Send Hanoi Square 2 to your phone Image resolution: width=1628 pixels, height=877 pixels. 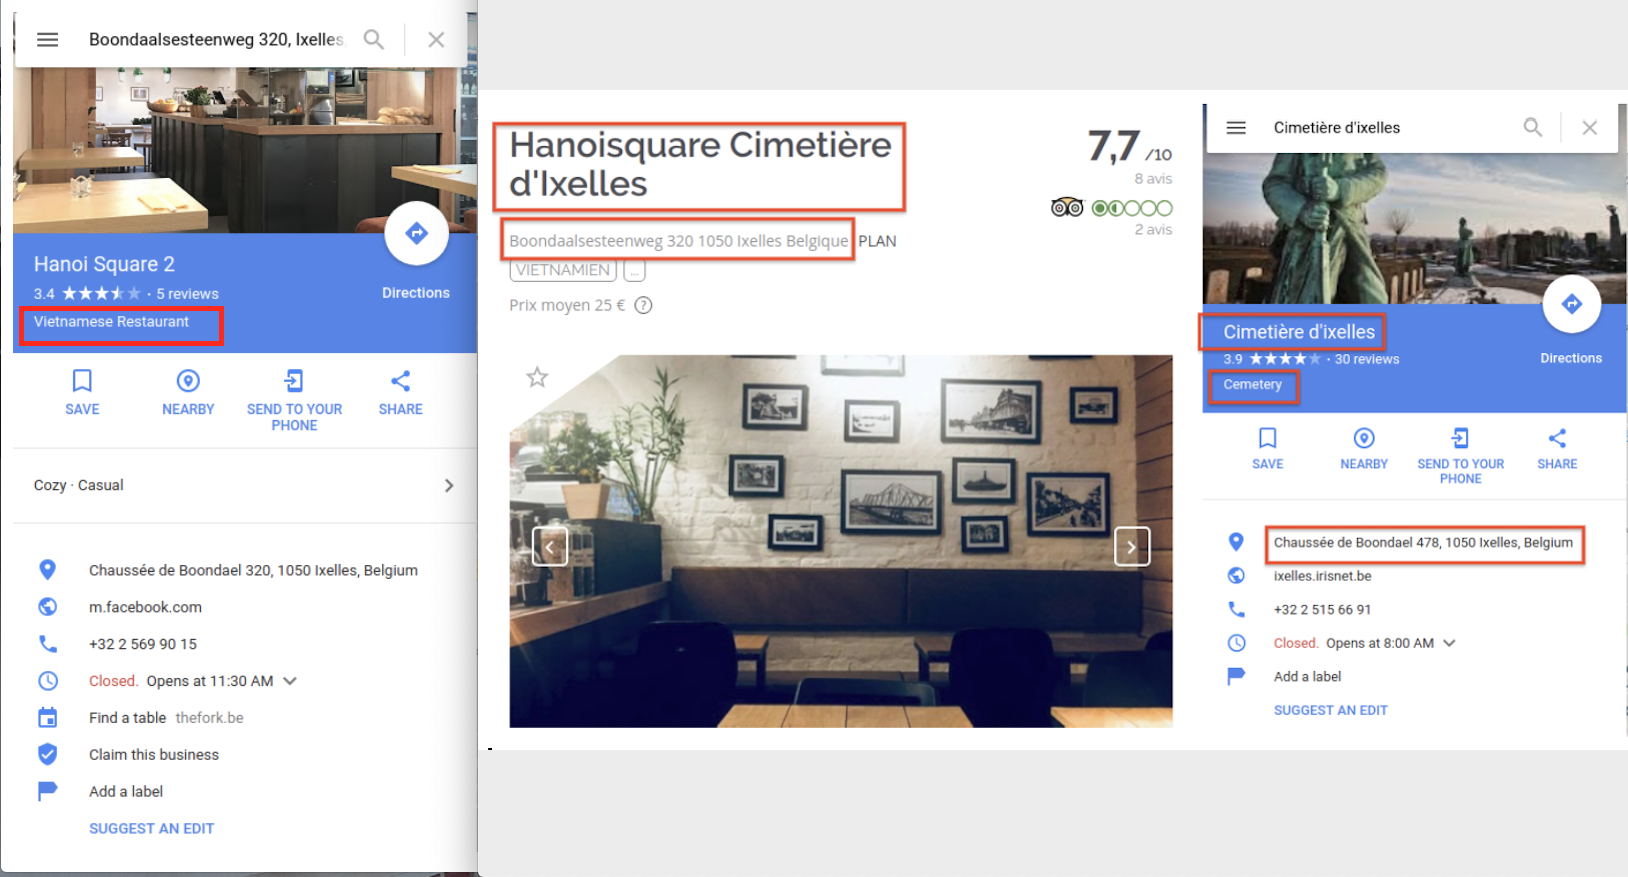click(x=294, y=400)
